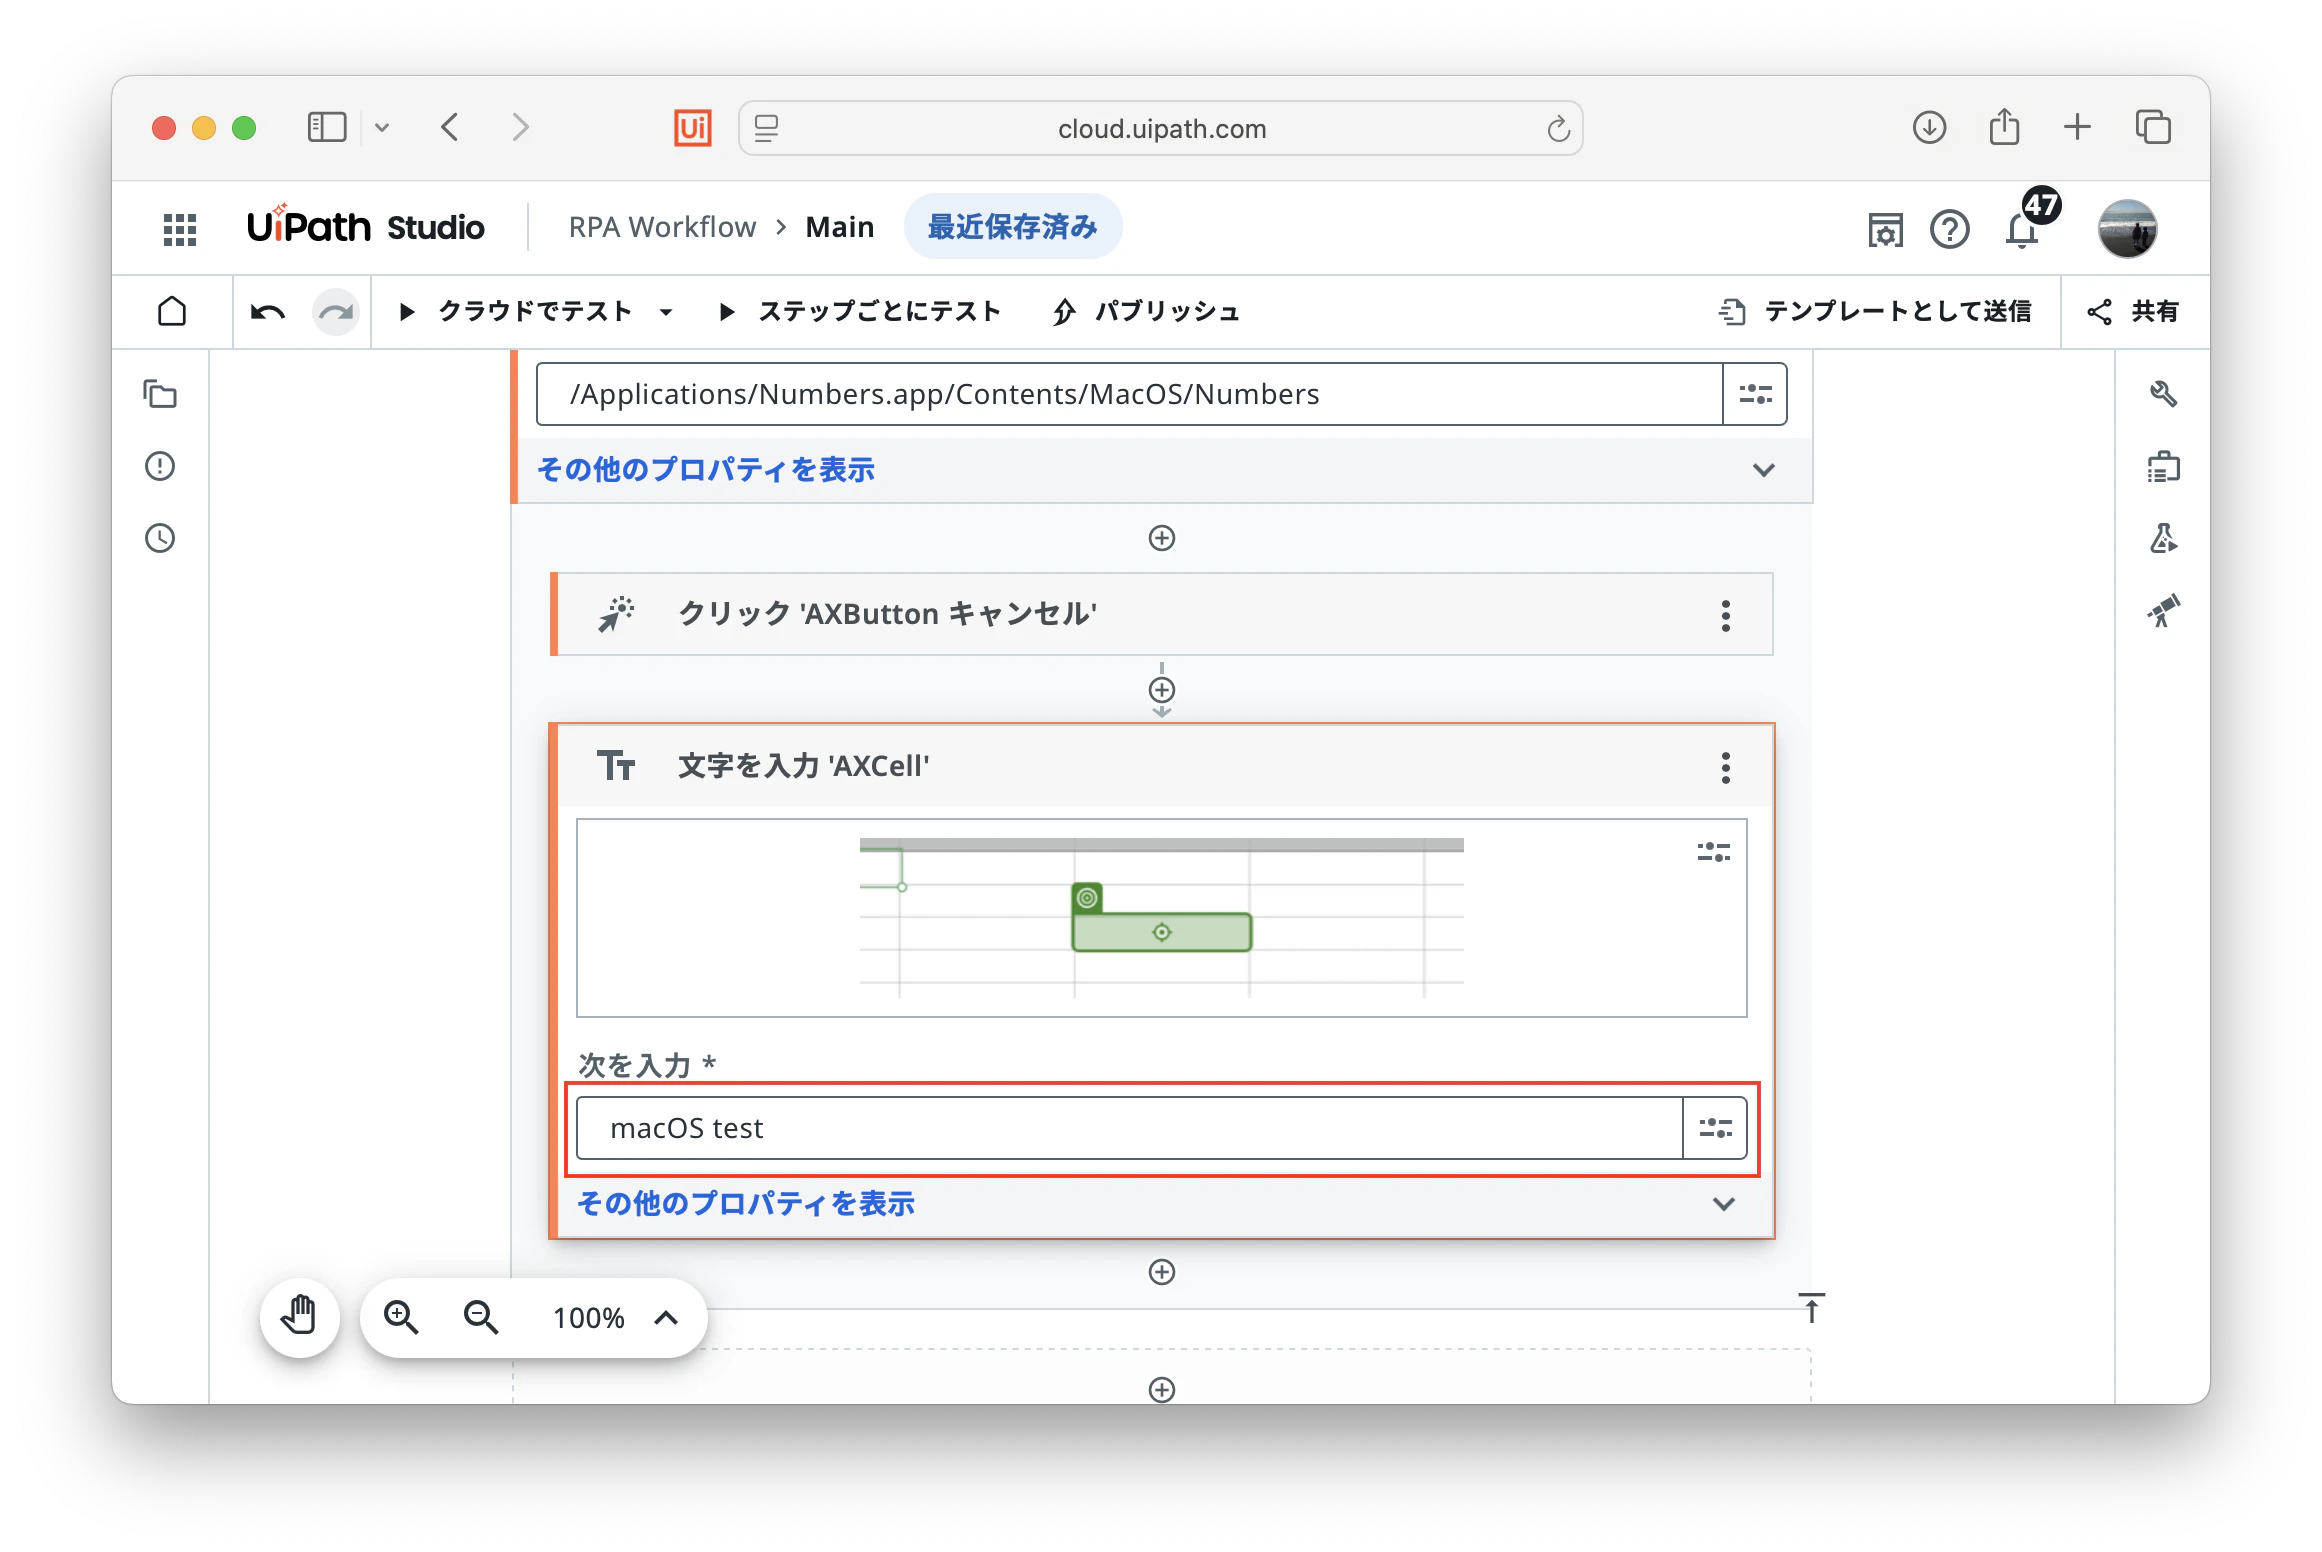Open the project explorer folder panel
The image size is (2322, 1552).
[160, 394]
